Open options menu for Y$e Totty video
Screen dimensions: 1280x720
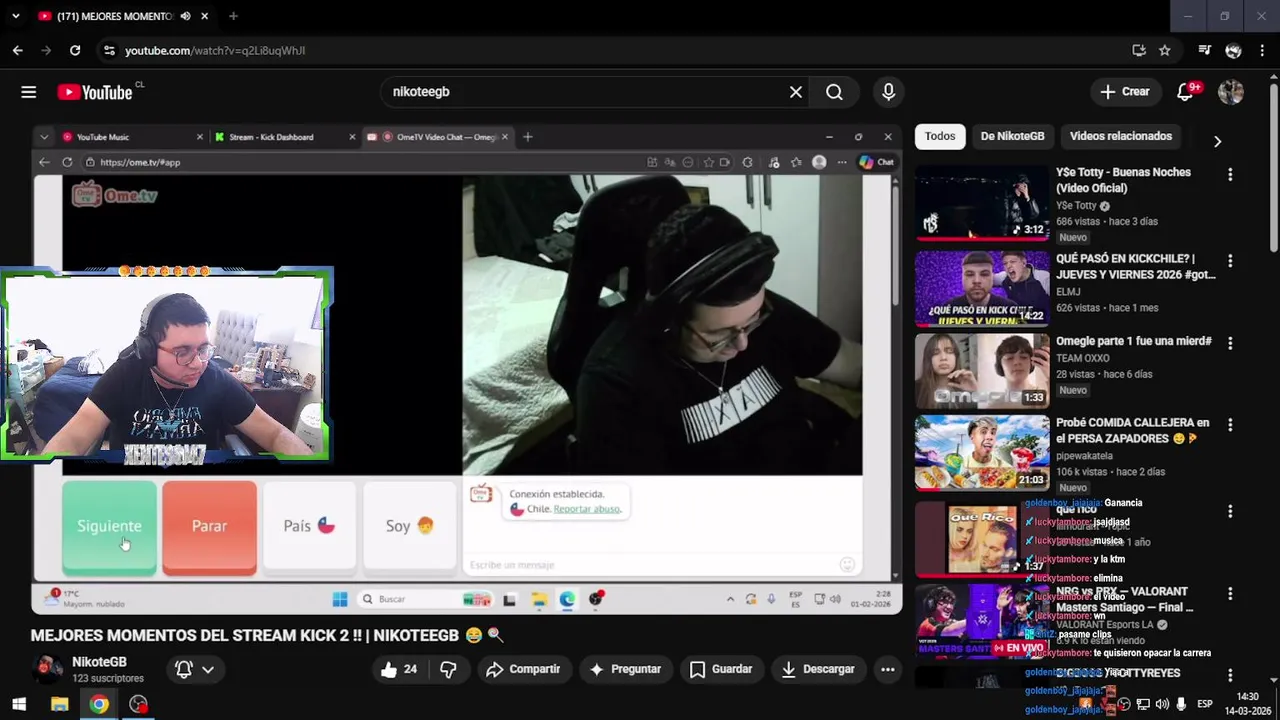click(x=1230, y=174)
